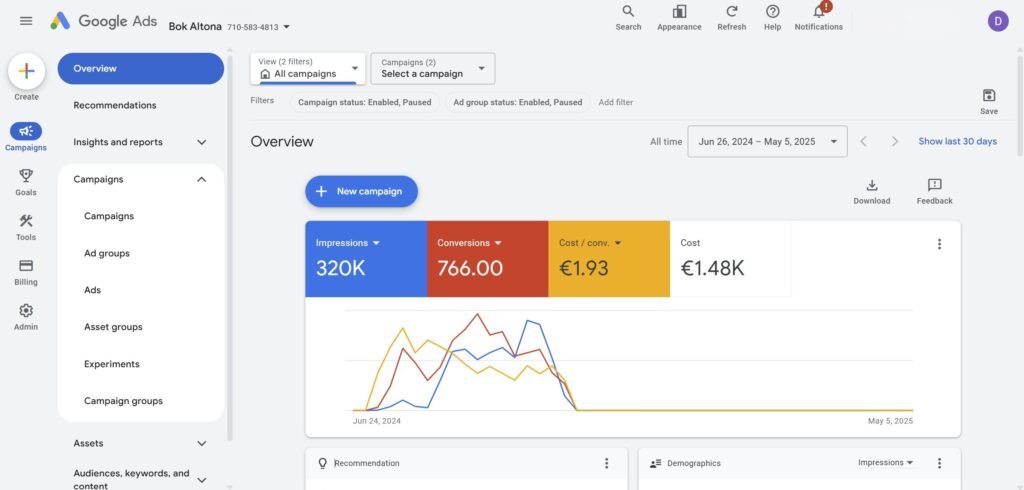Click the New campaign button
The width and height of the screenshot is (1024, 490).
pyautogui.click(x=361, y=191)
